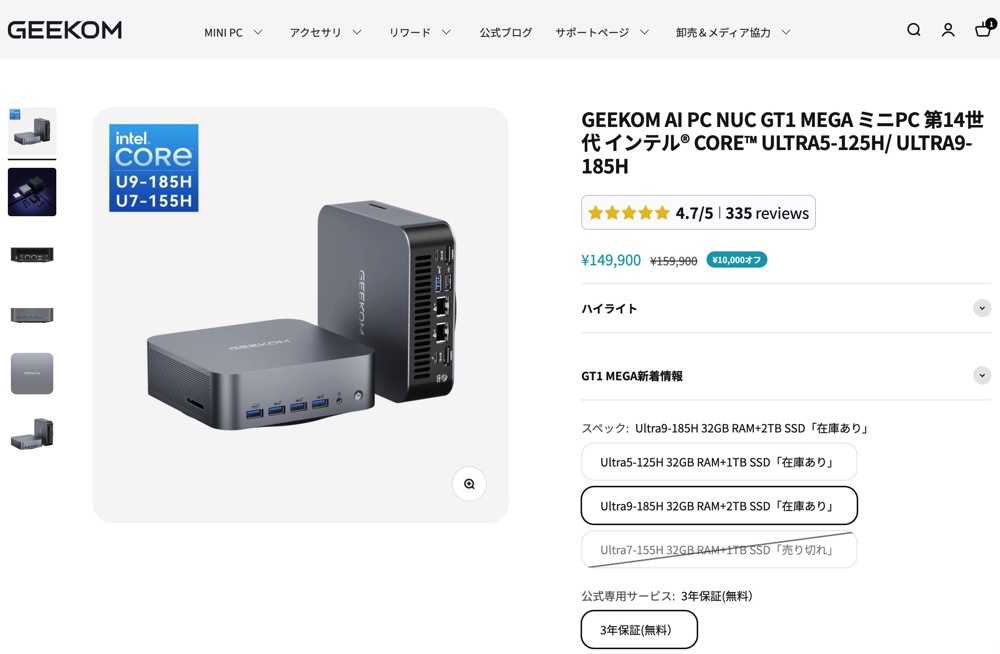Select Ultra5-125H 32GB RAM+1TB SSD option
The image size is (1000, 654).
[718, 462]
